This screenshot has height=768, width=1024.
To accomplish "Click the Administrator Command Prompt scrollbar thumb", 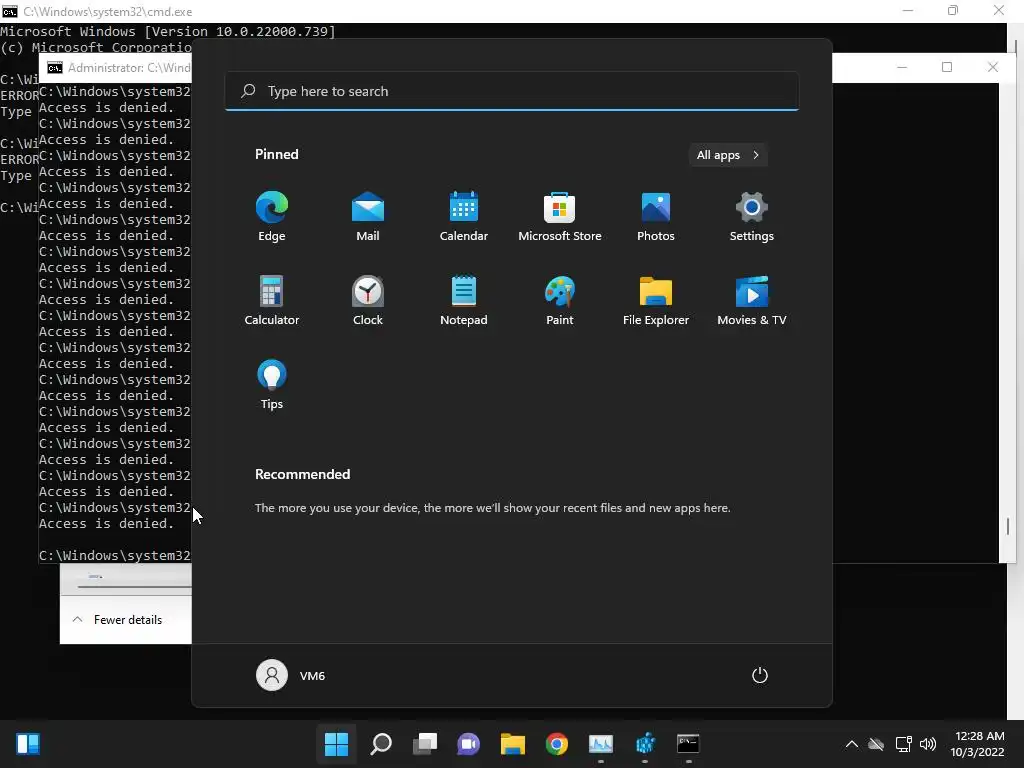I will (x=1008, y=526).
